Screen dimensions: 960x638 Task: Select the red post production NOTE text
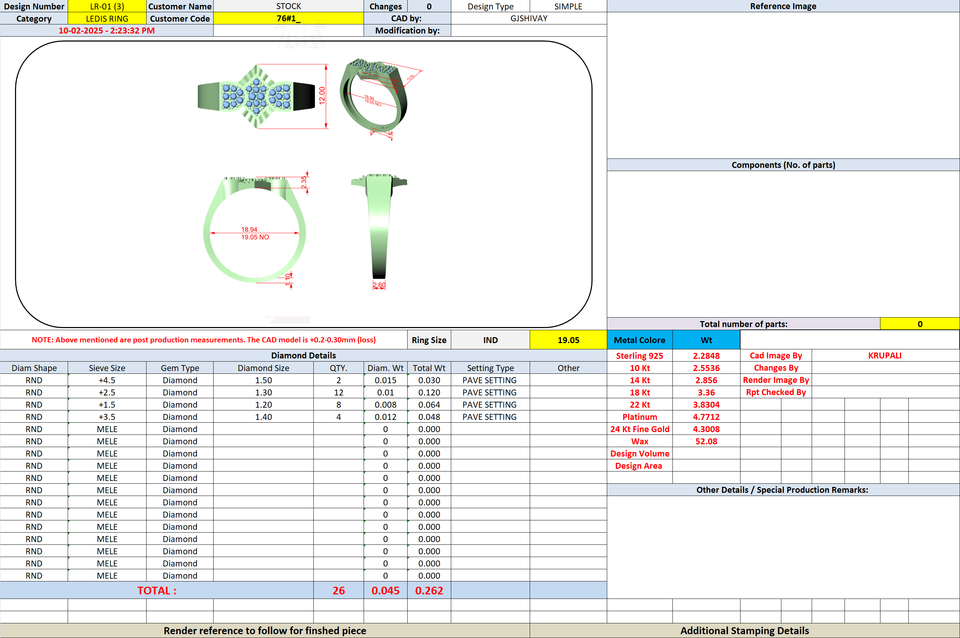coord(204,340)
